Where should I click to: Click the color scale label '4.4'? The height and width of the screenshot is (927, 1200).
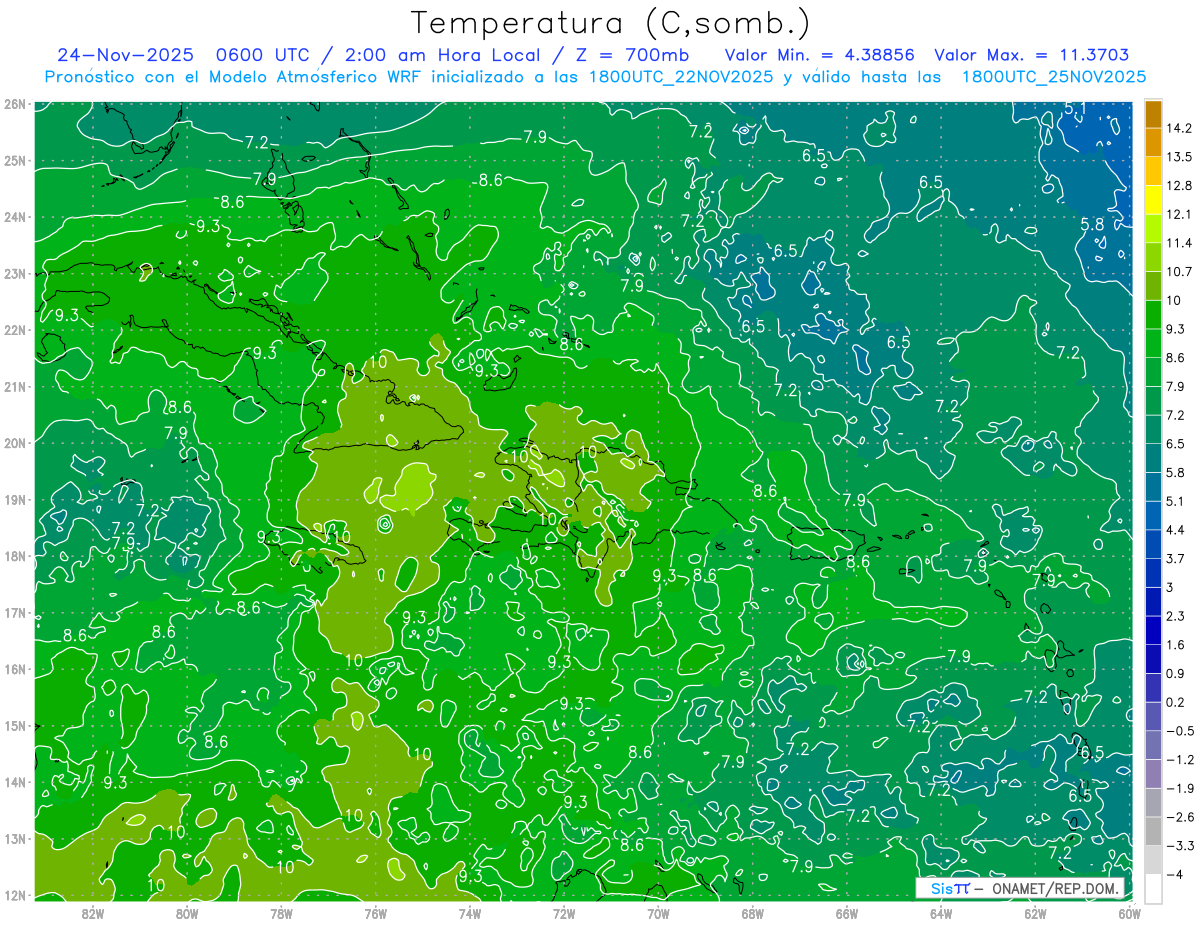[x=1176, y=530]
